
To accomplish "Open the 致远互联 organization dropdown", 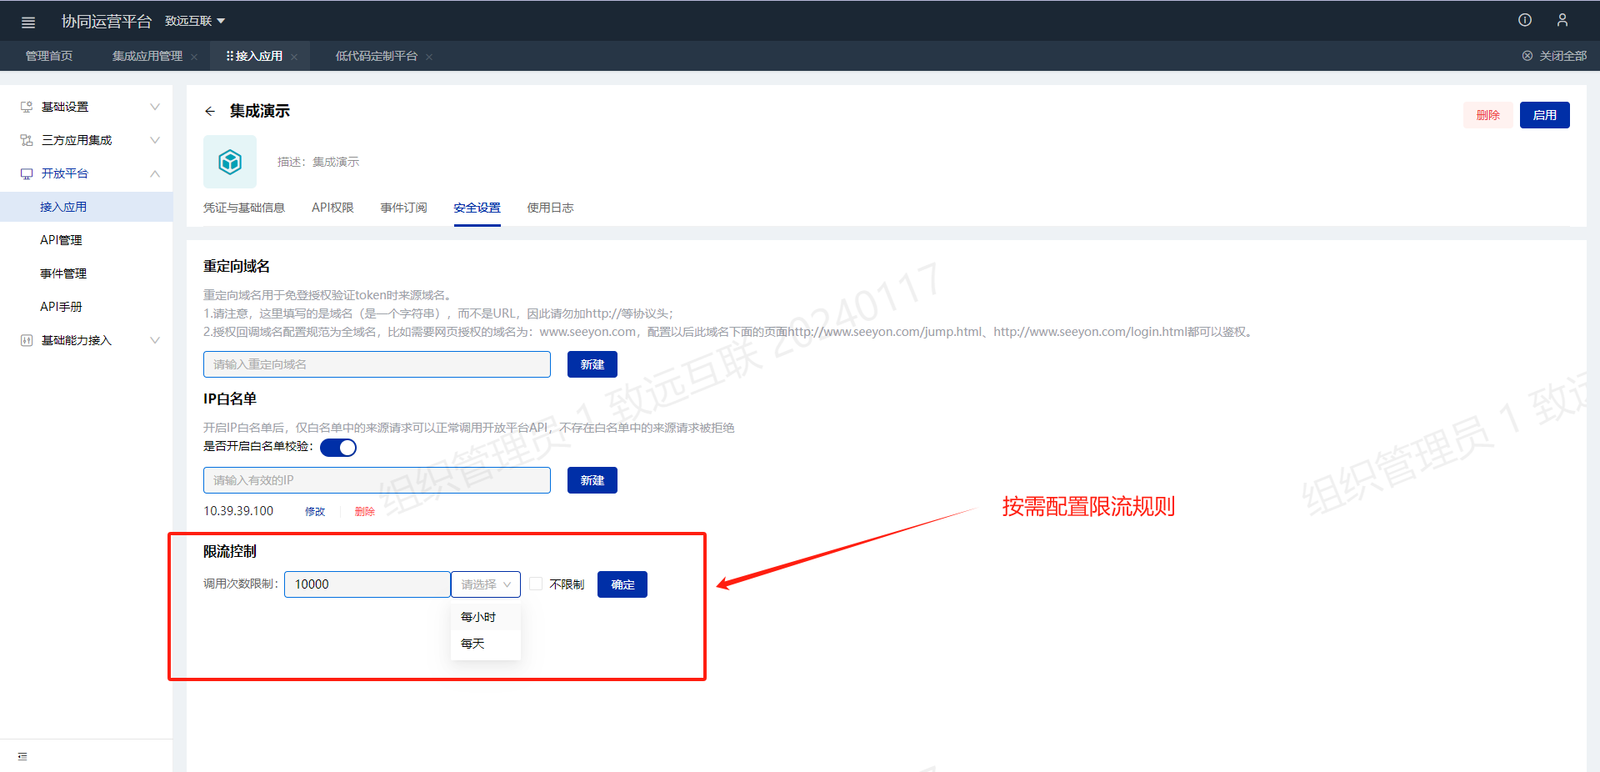I will coord(195,21).
